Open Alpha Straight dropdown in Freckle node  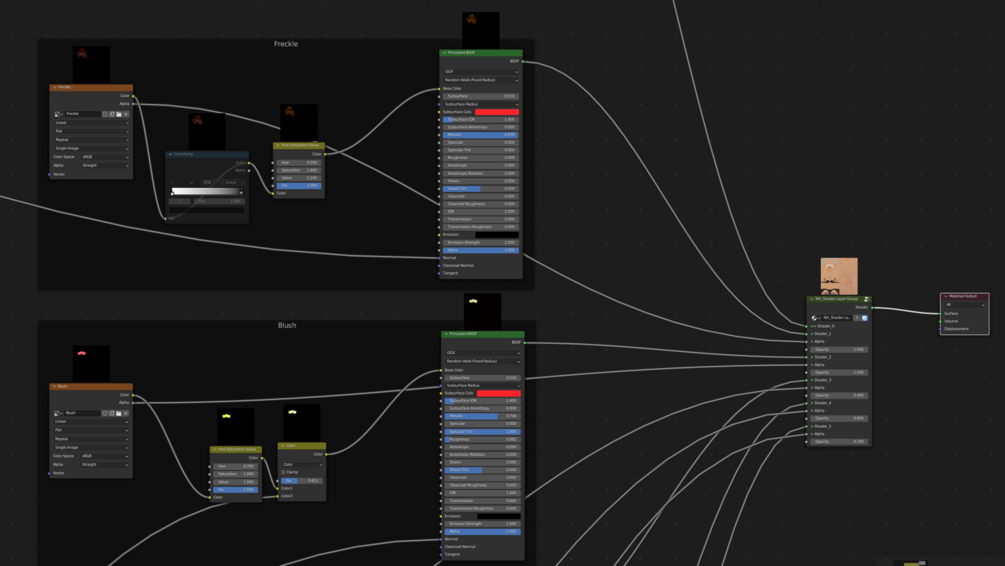(x=105, y=165)
